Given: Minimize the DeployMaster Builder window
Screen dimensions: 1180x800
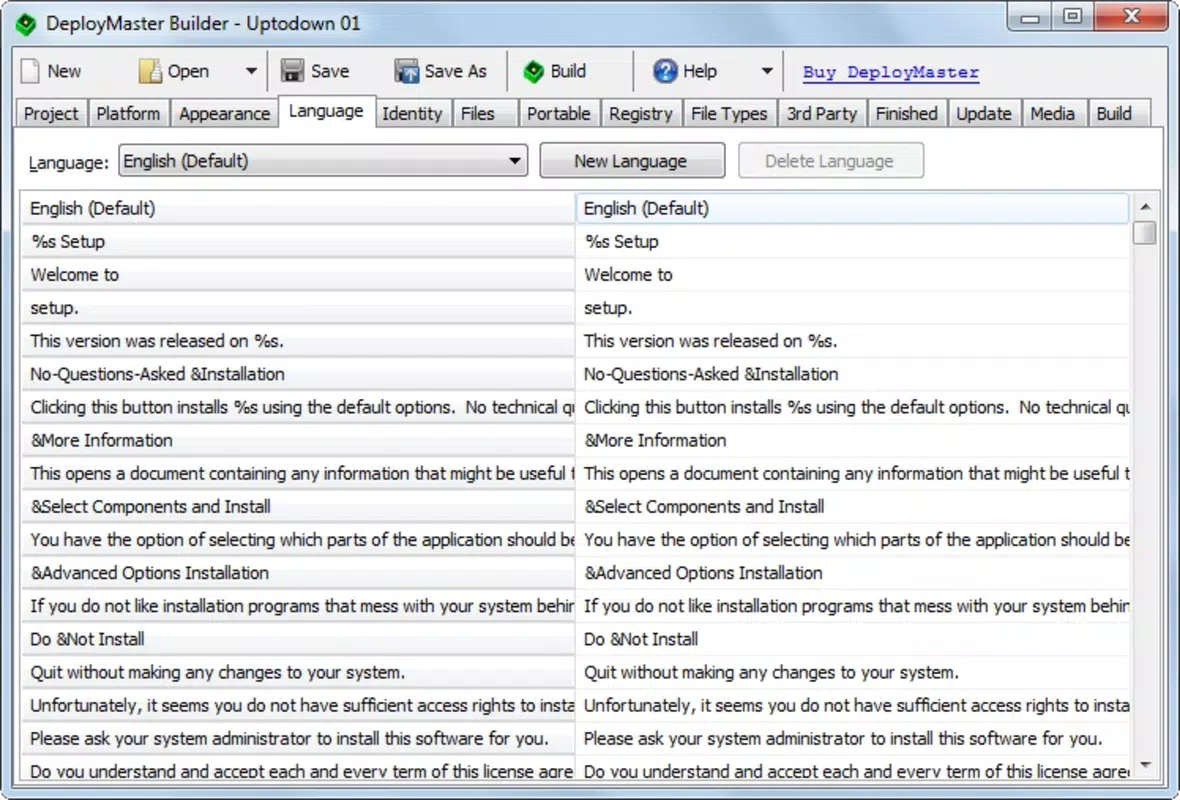Looking at the screenshot, I should tap(1029, 17).
